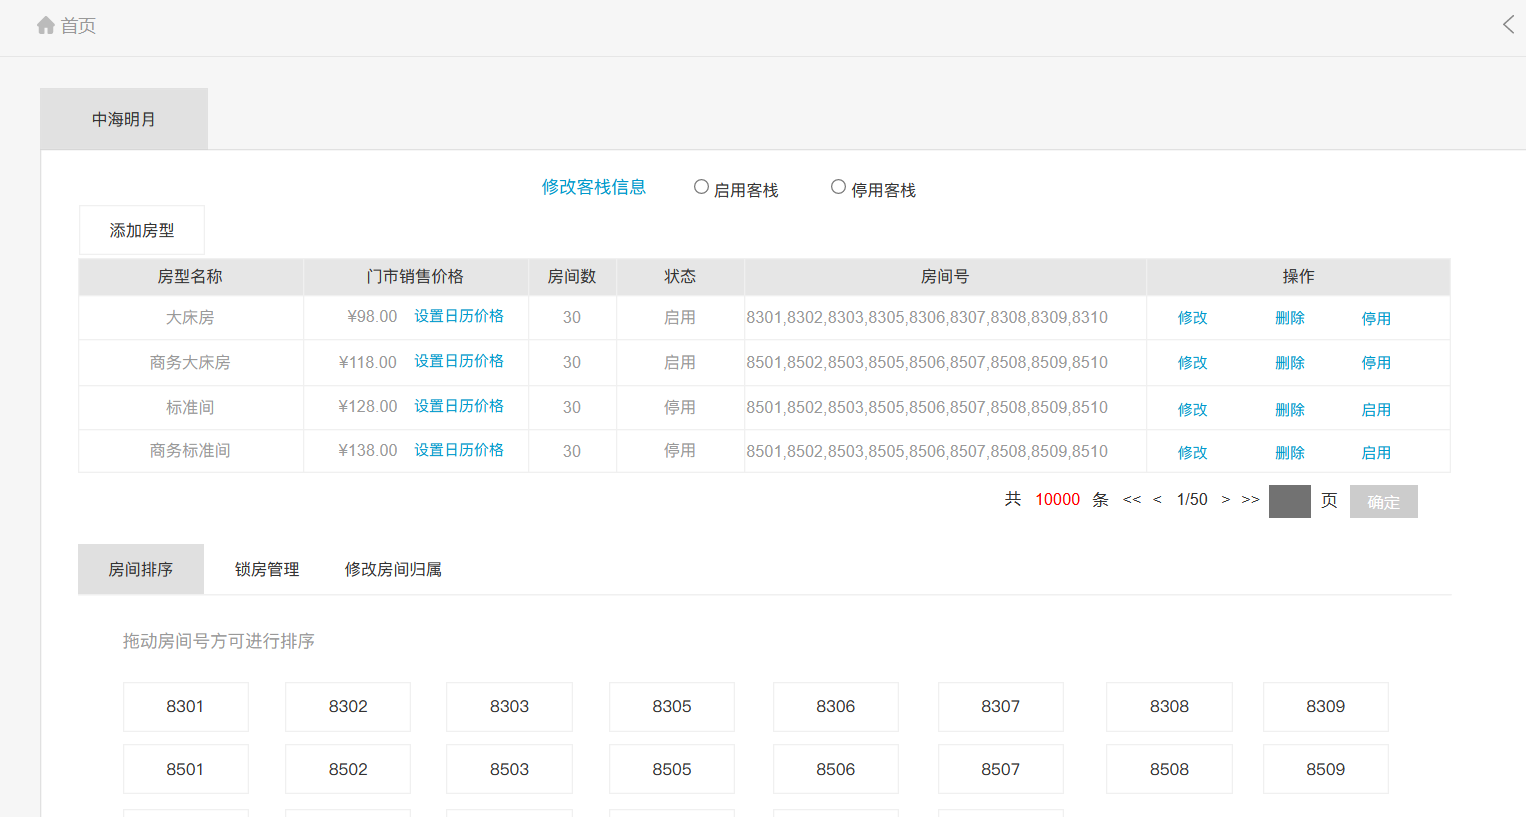Select room tile 8308

pyautogui.click(x=1169, y=707)
